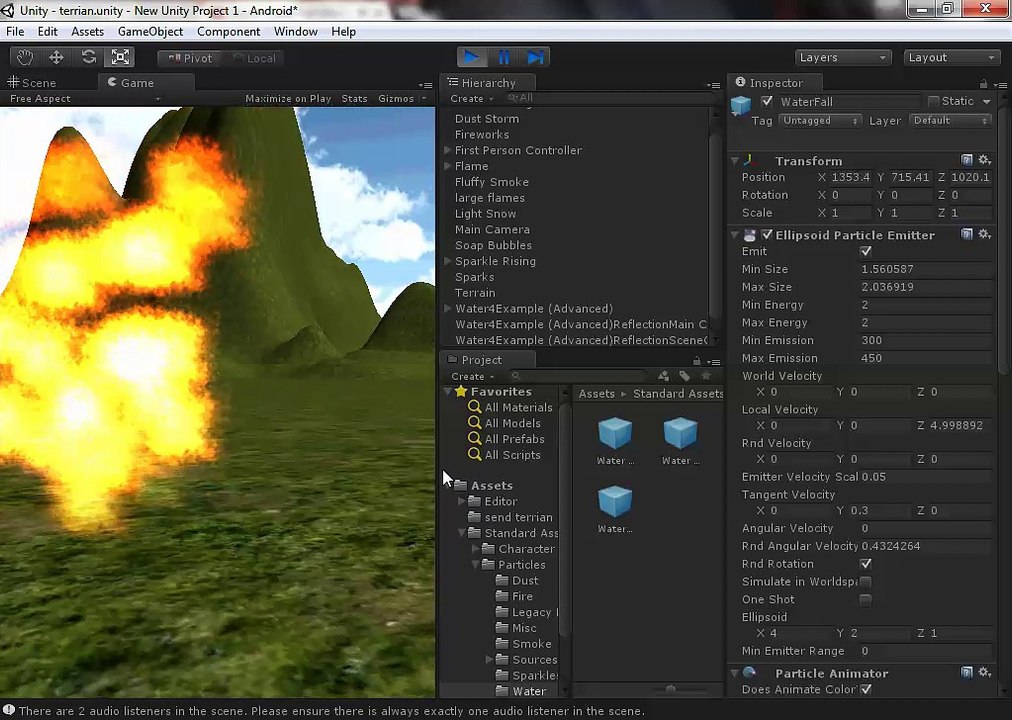Open Ellipsoid Particle Emitter gear menu

point(984,234)
